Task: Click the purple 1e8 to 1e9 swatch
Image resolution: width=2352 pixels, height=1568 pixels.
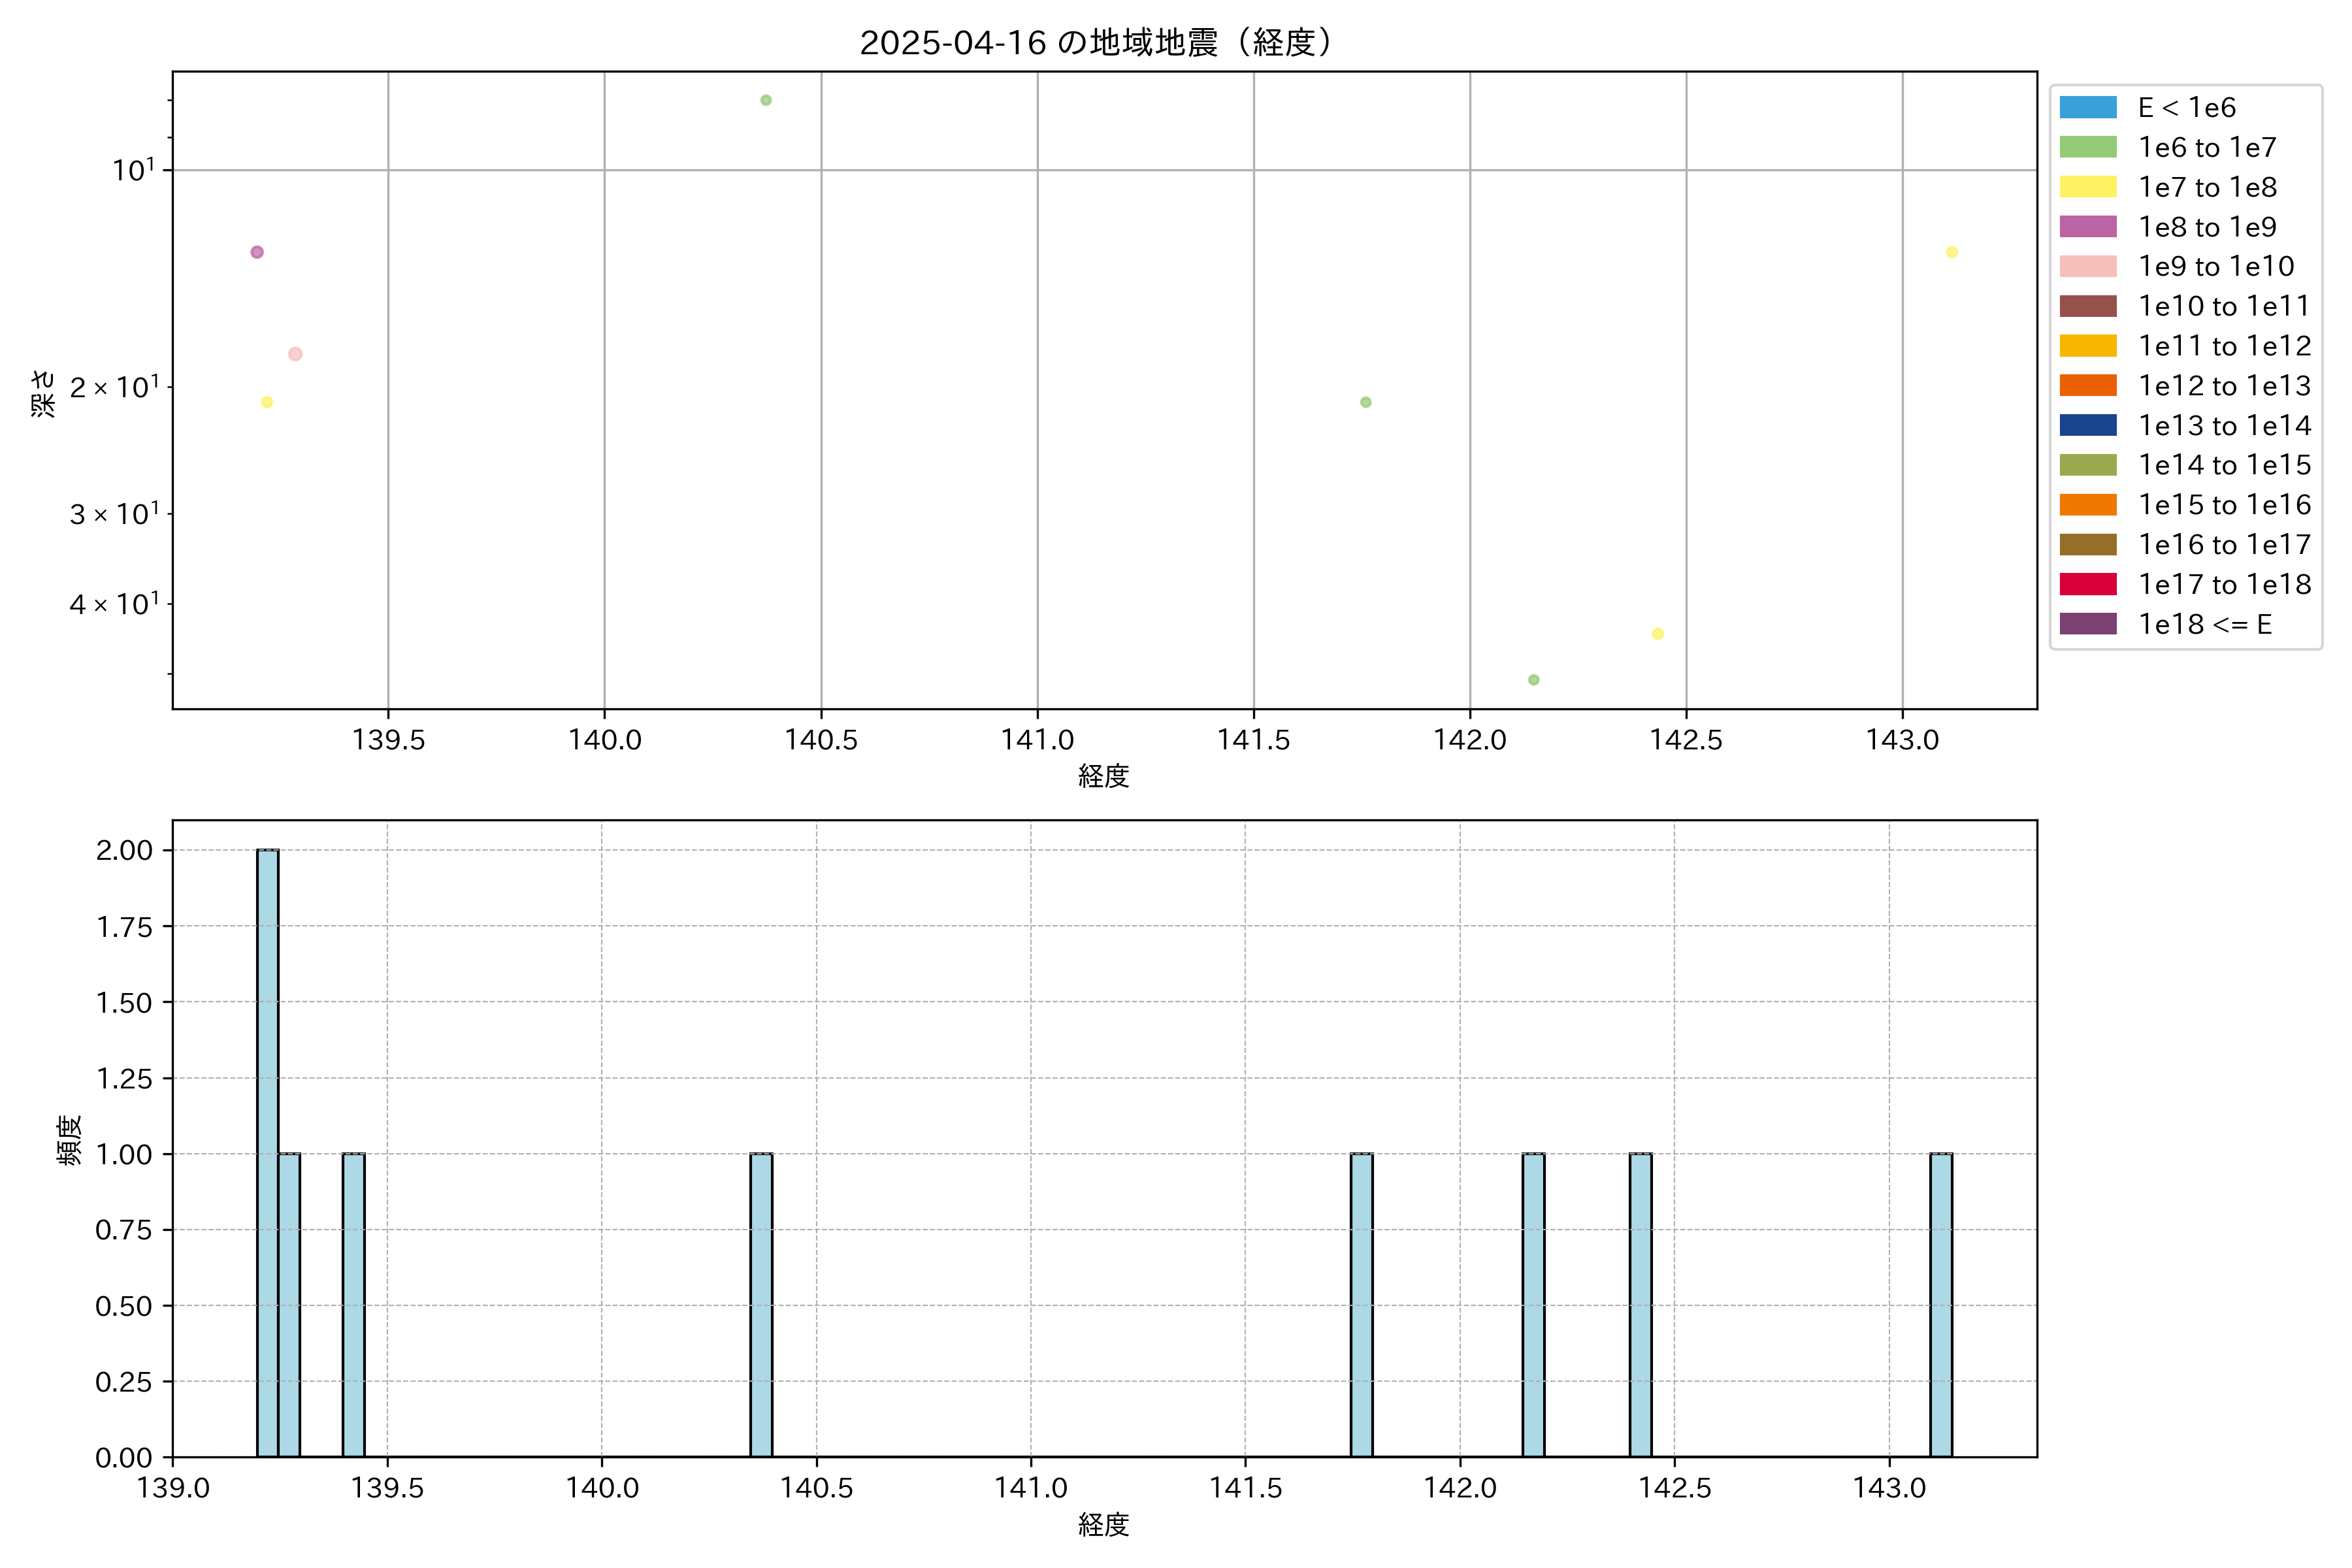Action: point(2088,227)
